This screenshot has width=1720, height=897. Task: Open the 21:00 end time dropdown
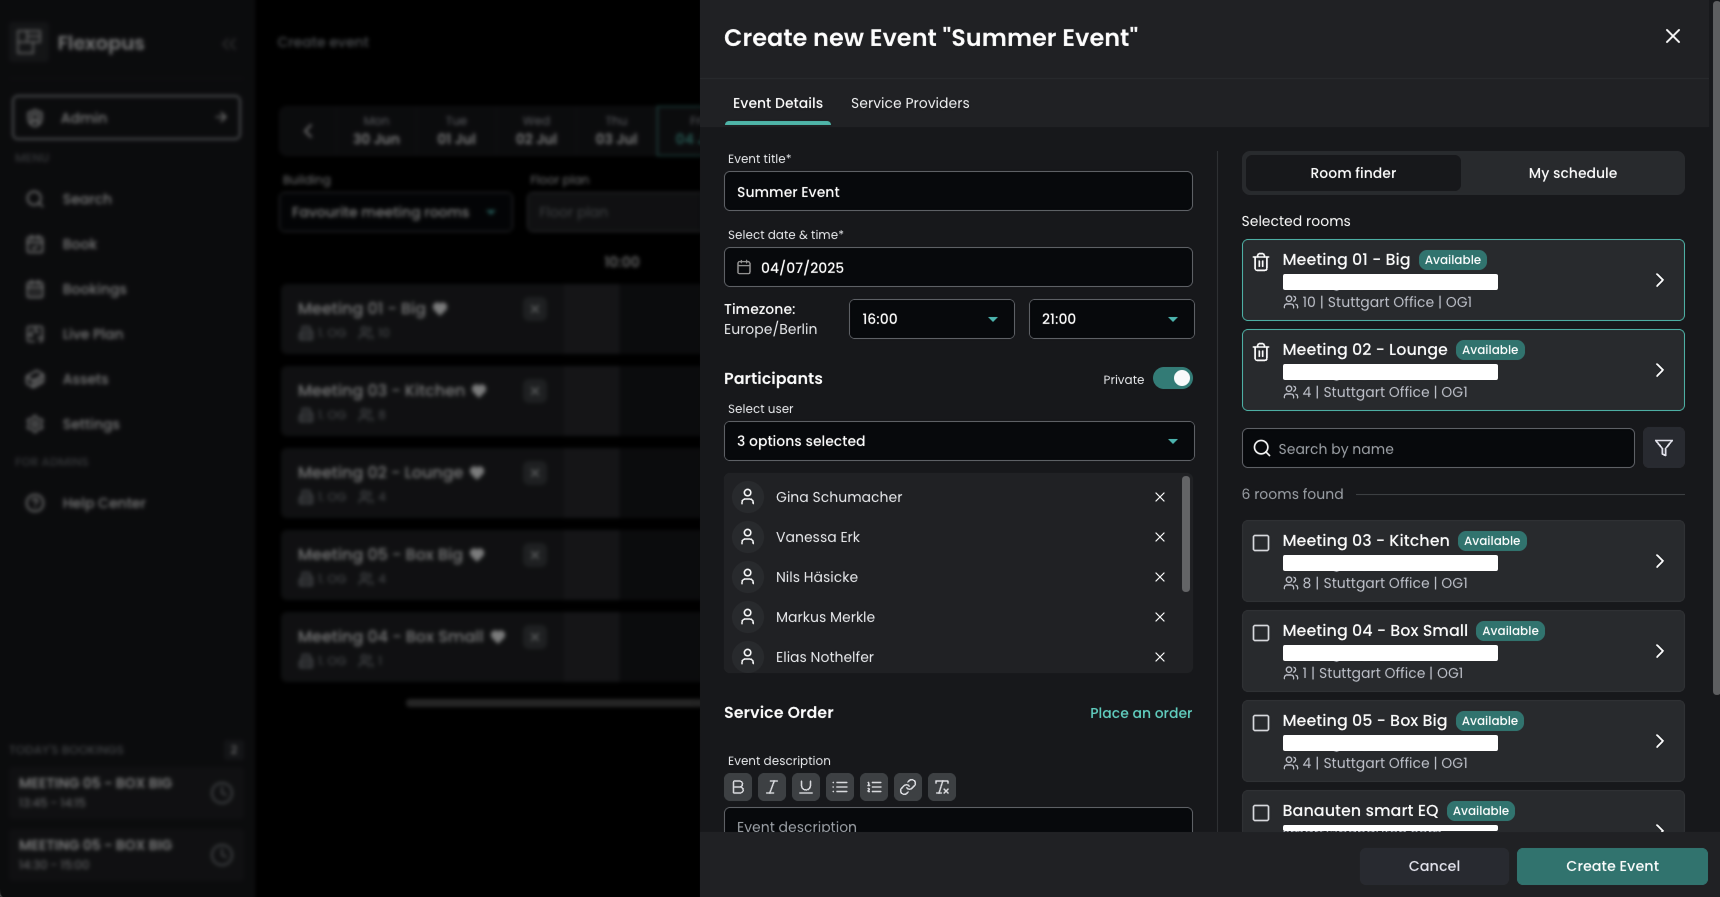[1111, 319]
